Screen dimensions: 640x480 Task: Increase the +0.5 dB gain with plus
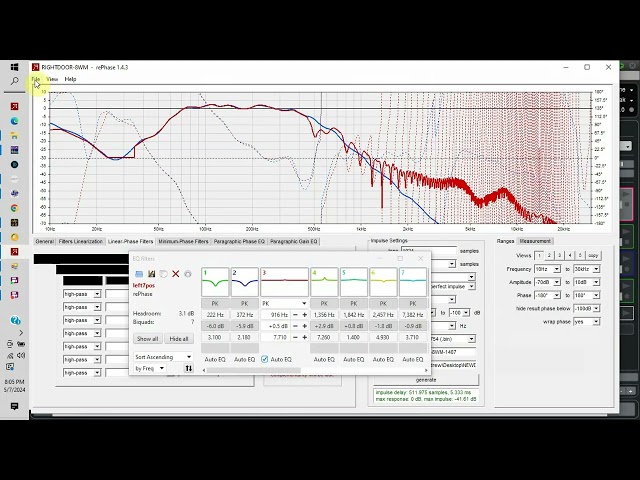click(304, 326)
